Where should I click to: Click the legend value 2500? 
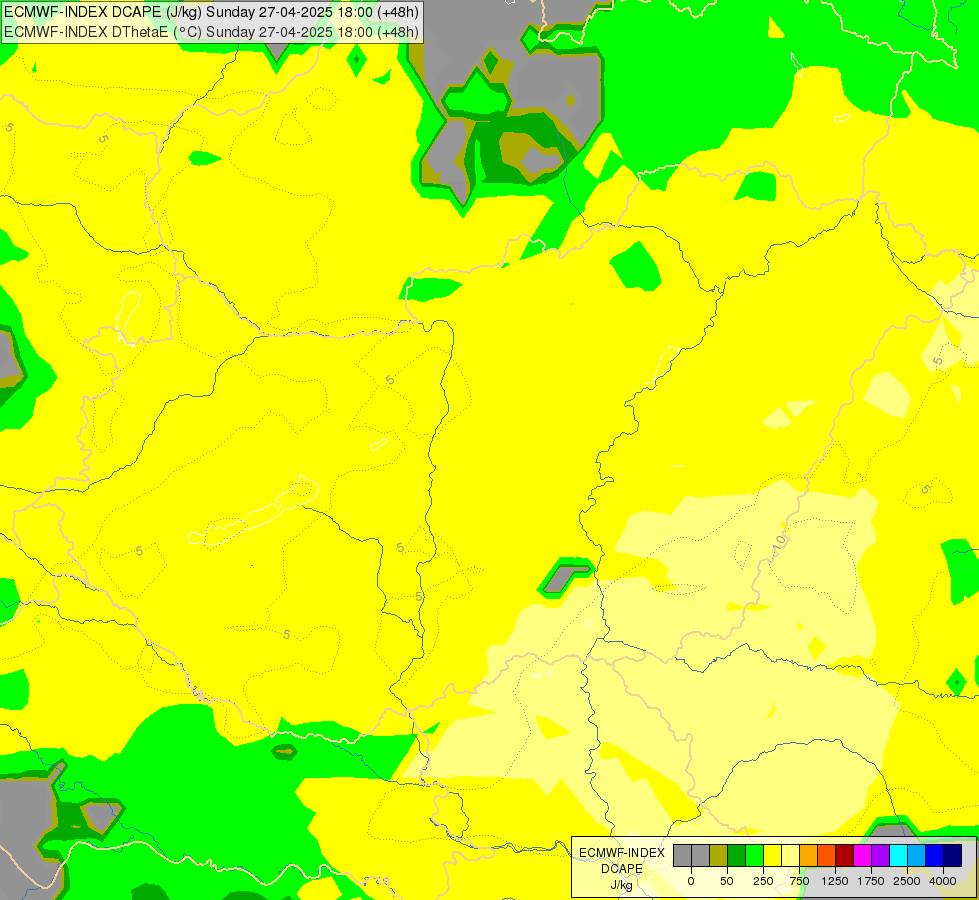tap(907, 881)
